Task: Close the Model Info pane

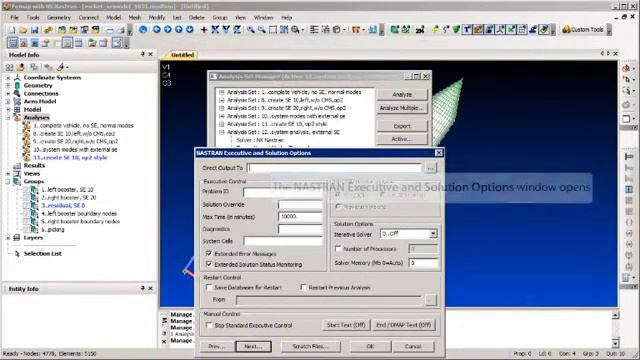Action: (x=151, y=54)
